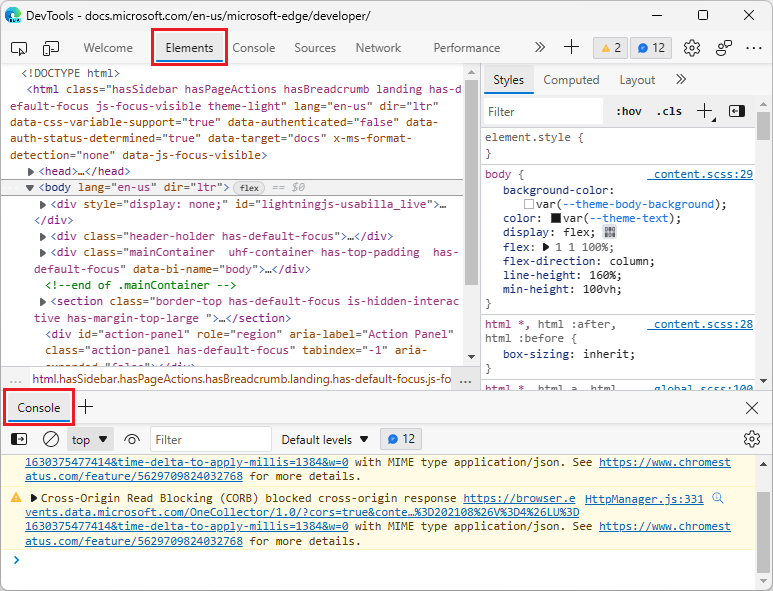Open the top Console tab

254,48
